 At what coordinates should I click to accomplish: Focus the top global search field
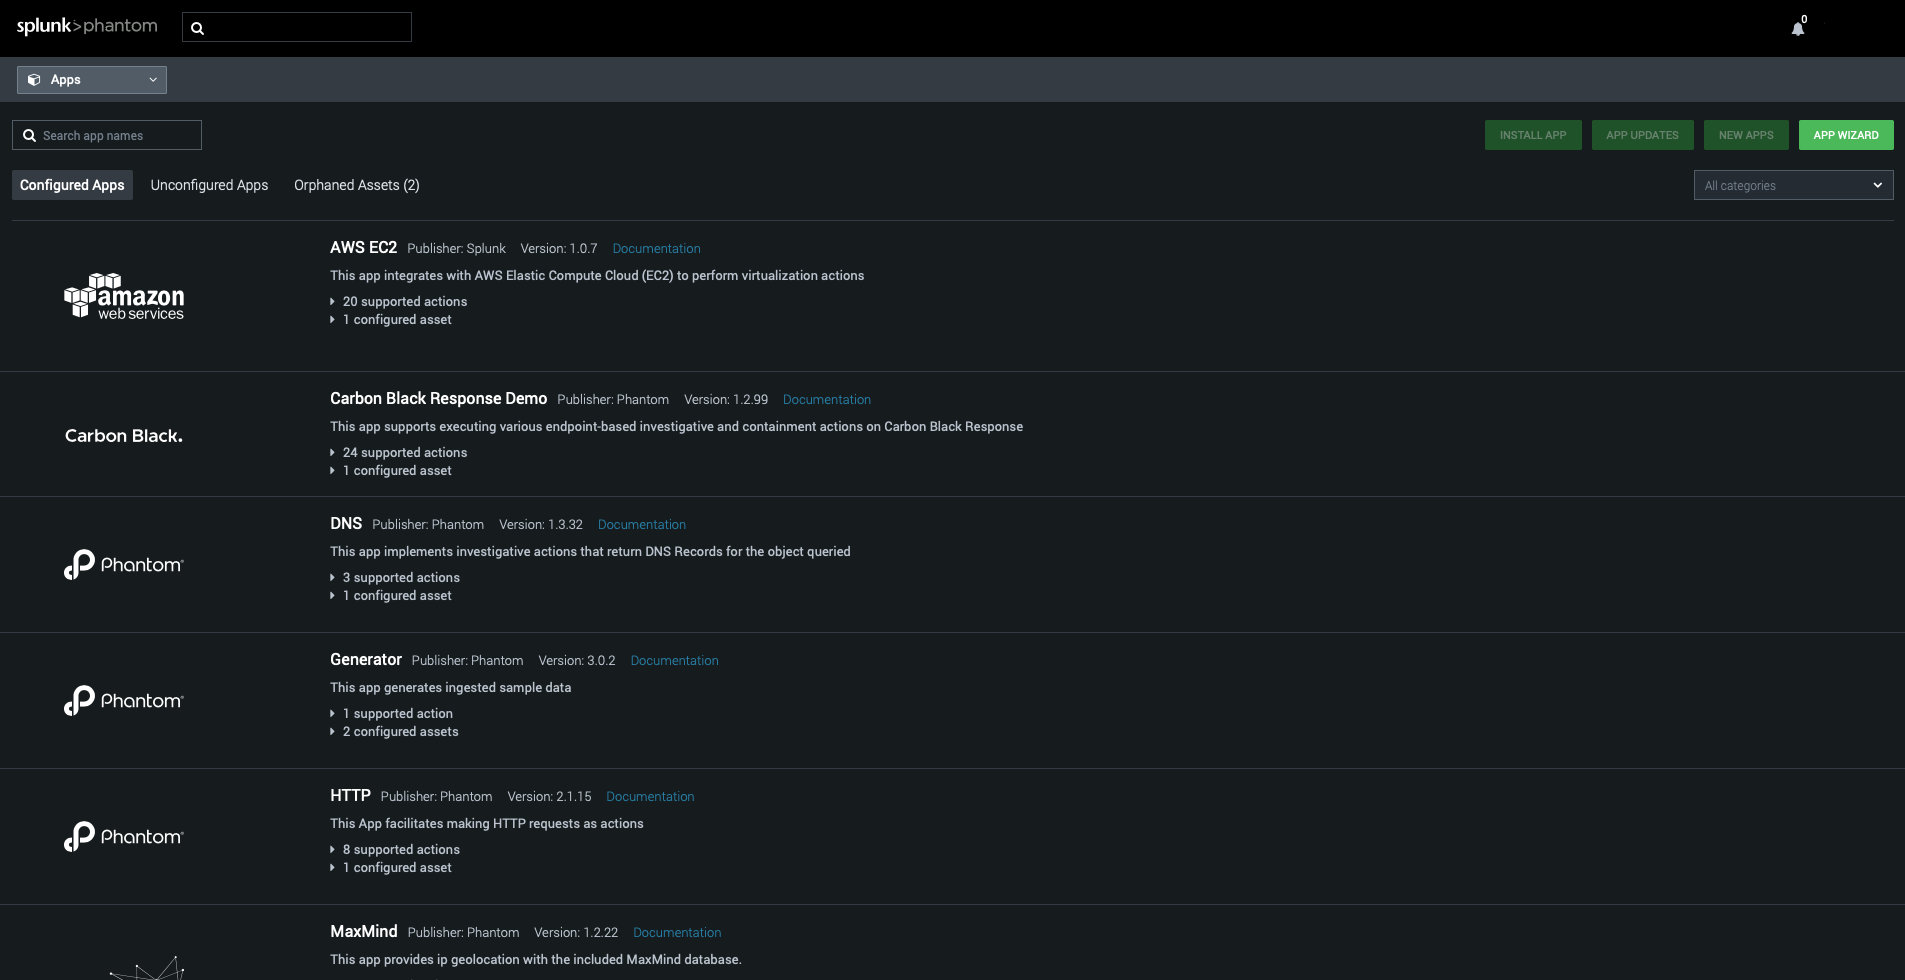point(297,27)
